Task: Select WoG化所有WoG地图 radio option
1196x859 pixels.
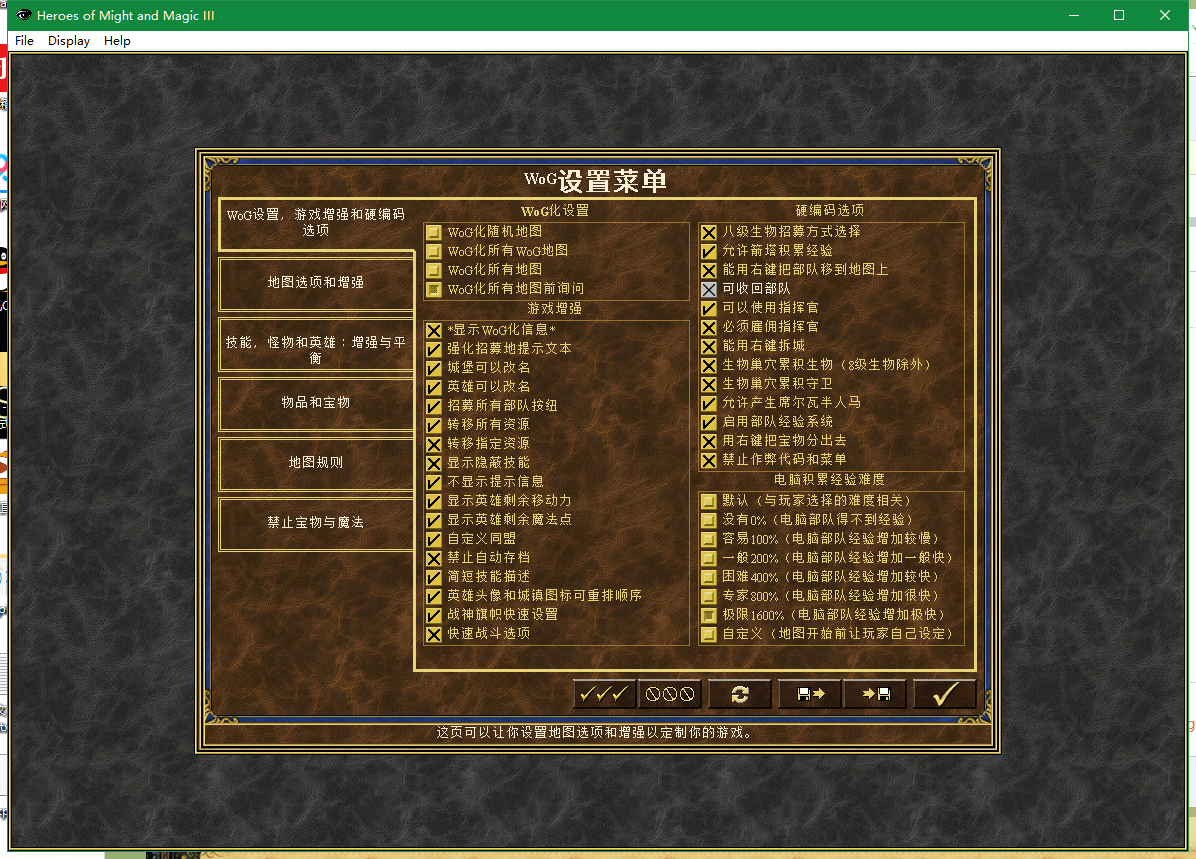Action: 434,251
